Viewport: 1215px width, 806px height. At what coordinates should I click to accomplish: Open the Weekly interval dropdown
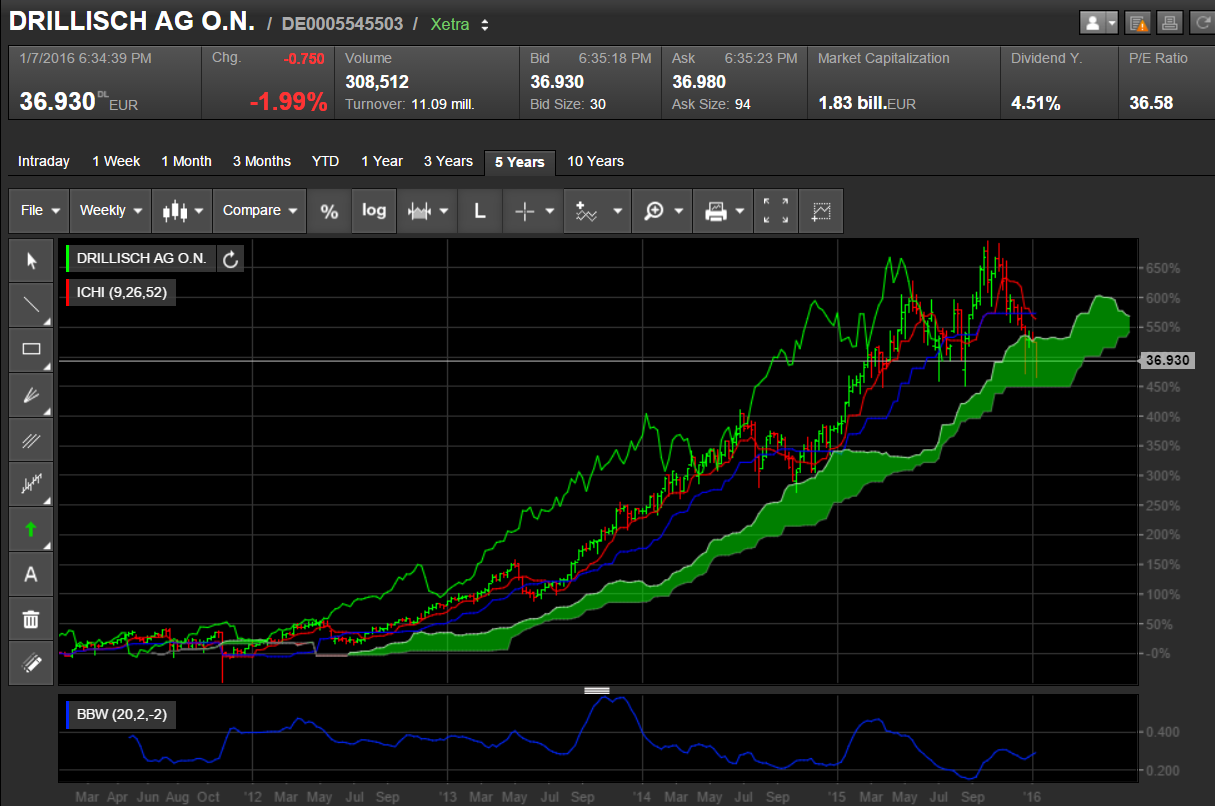pyautogui.click(x=110, y=211)
